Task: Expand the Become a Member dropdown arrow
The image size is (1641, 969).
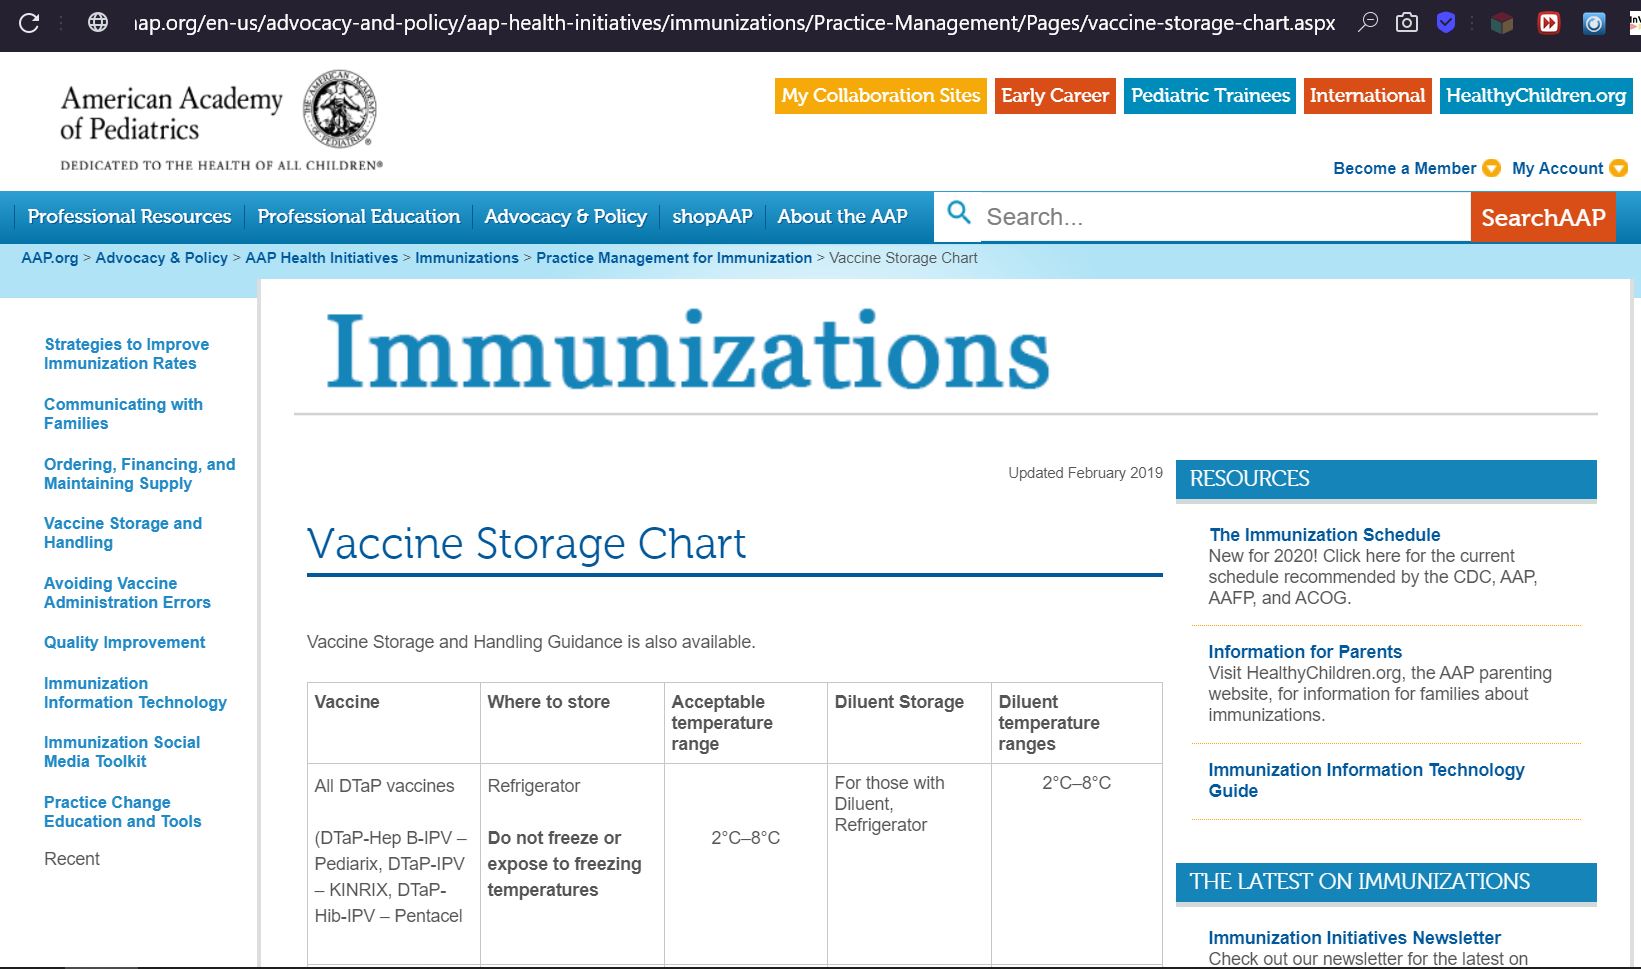Action: click(x=1491, y=168)
